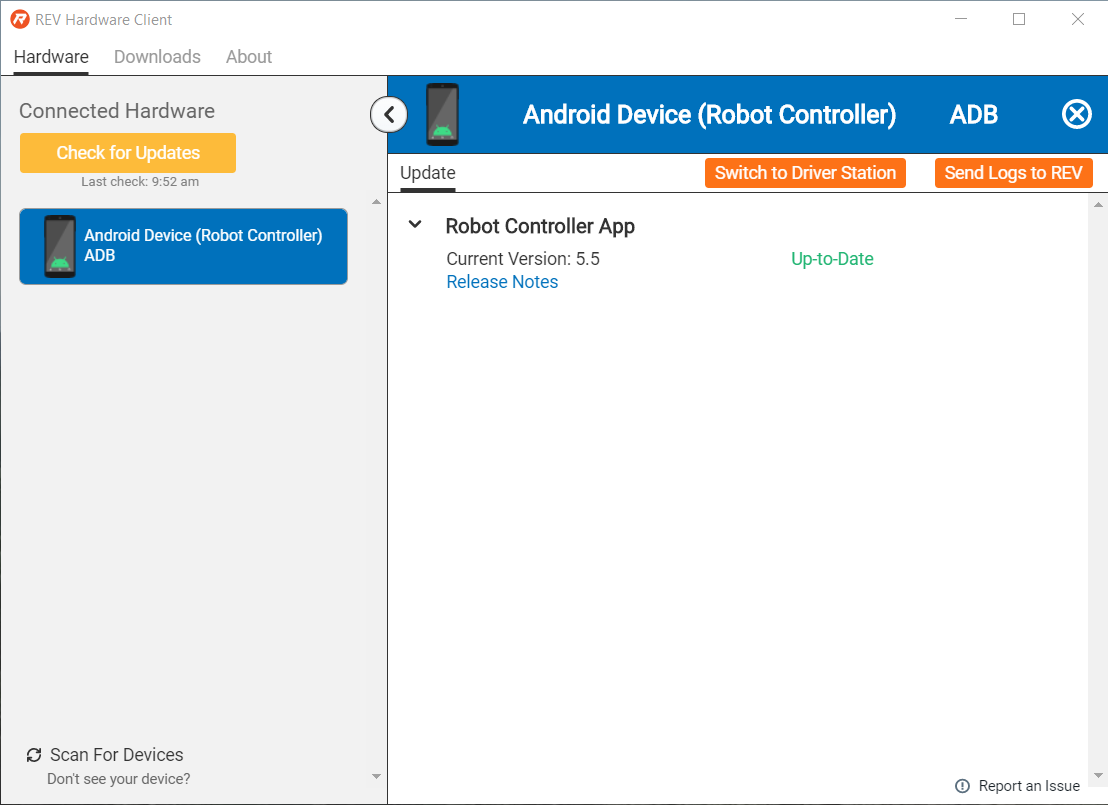
Task: Click sidebar scrollbar down arrow
Action: coord(377,776)
